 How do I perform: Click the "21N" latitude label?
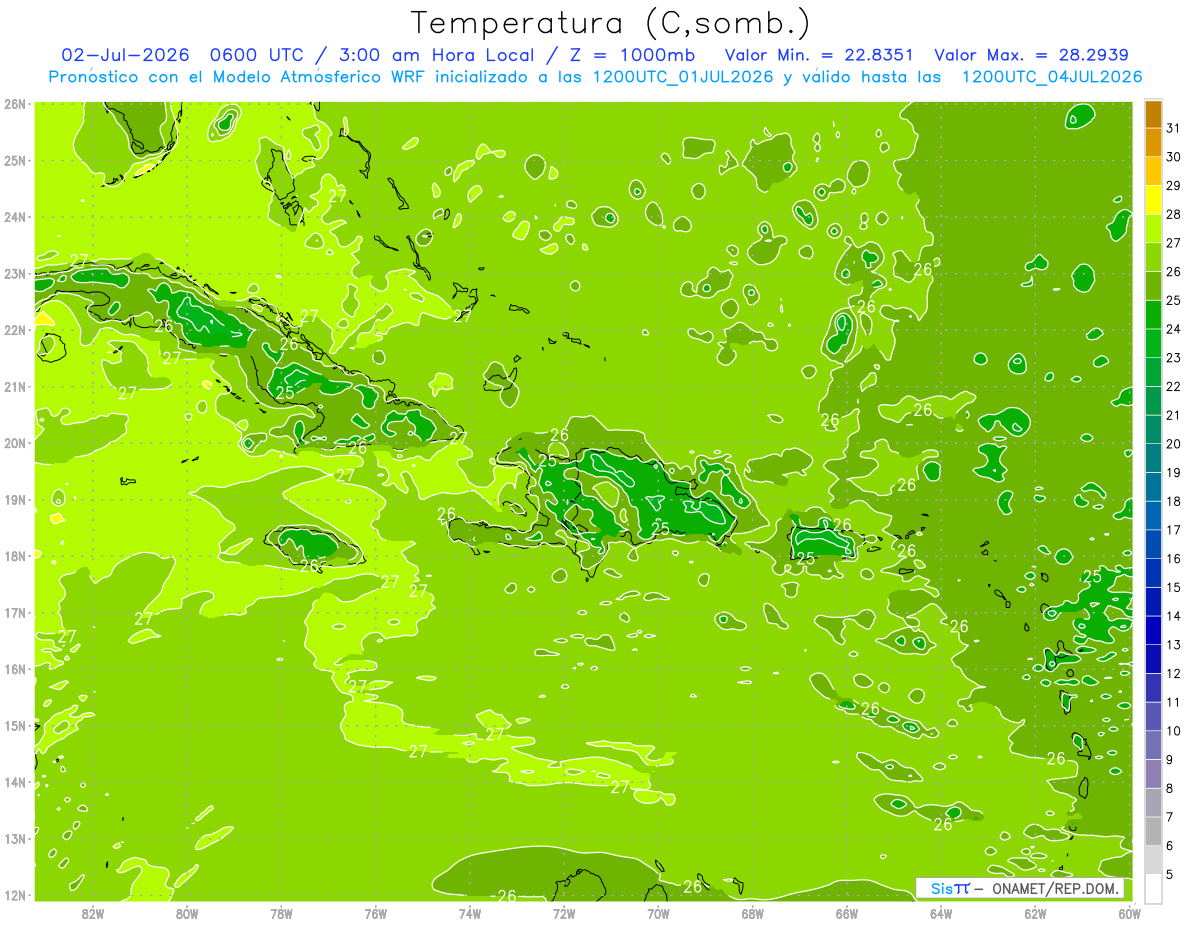point(15,386)
